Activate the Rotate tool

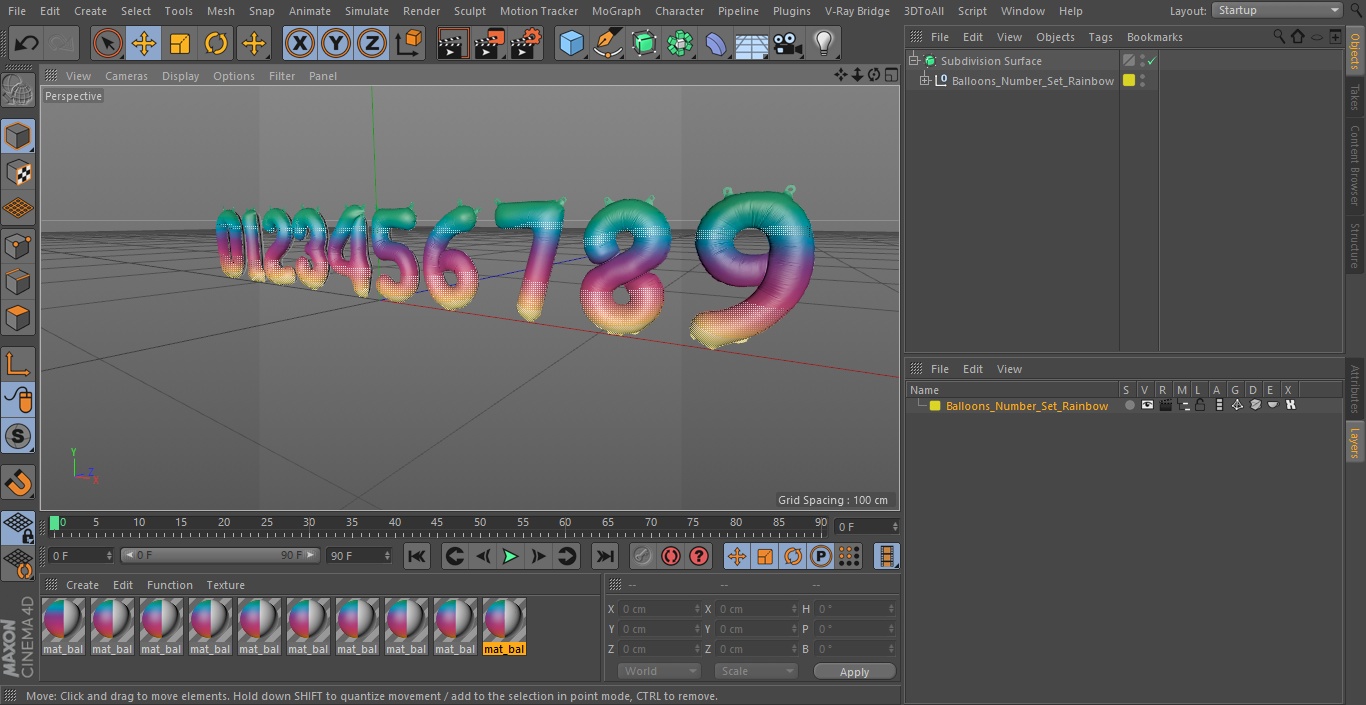216,44
